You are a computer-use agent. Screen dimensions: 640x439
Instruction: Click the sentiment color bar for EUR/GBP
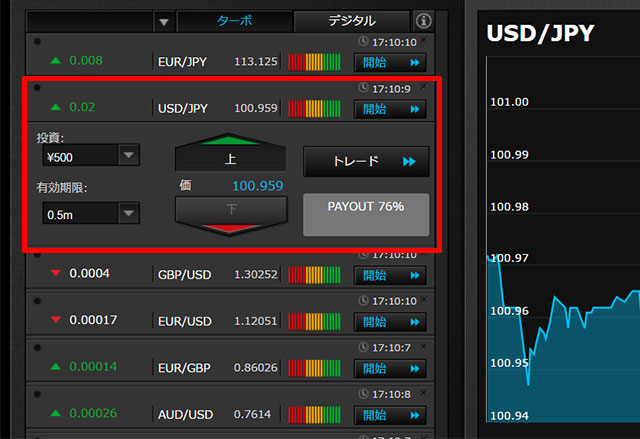314,368
